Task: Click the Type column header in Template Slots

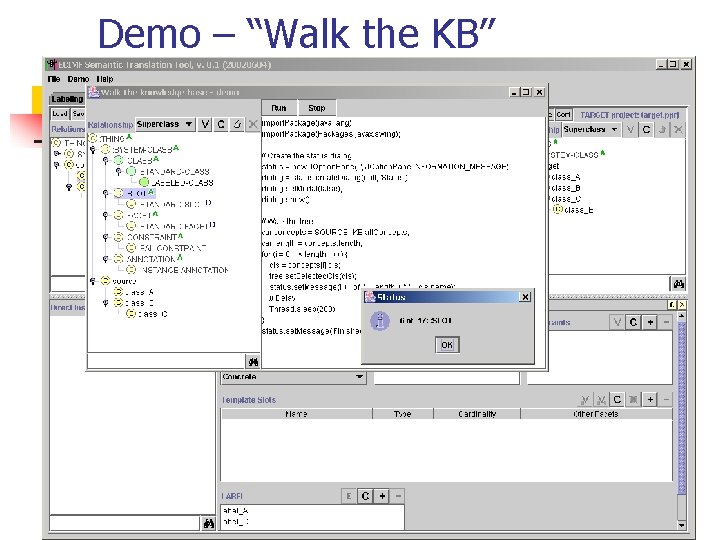Action: tap(403, 414)
